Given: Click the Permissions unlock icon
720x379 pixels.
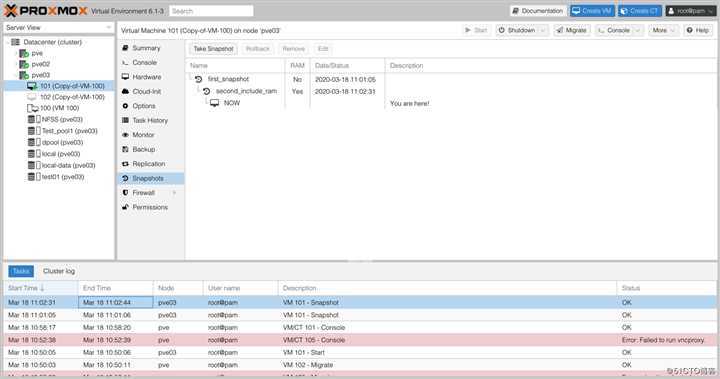Looking at the screenshot, I should tap(125, 207).
